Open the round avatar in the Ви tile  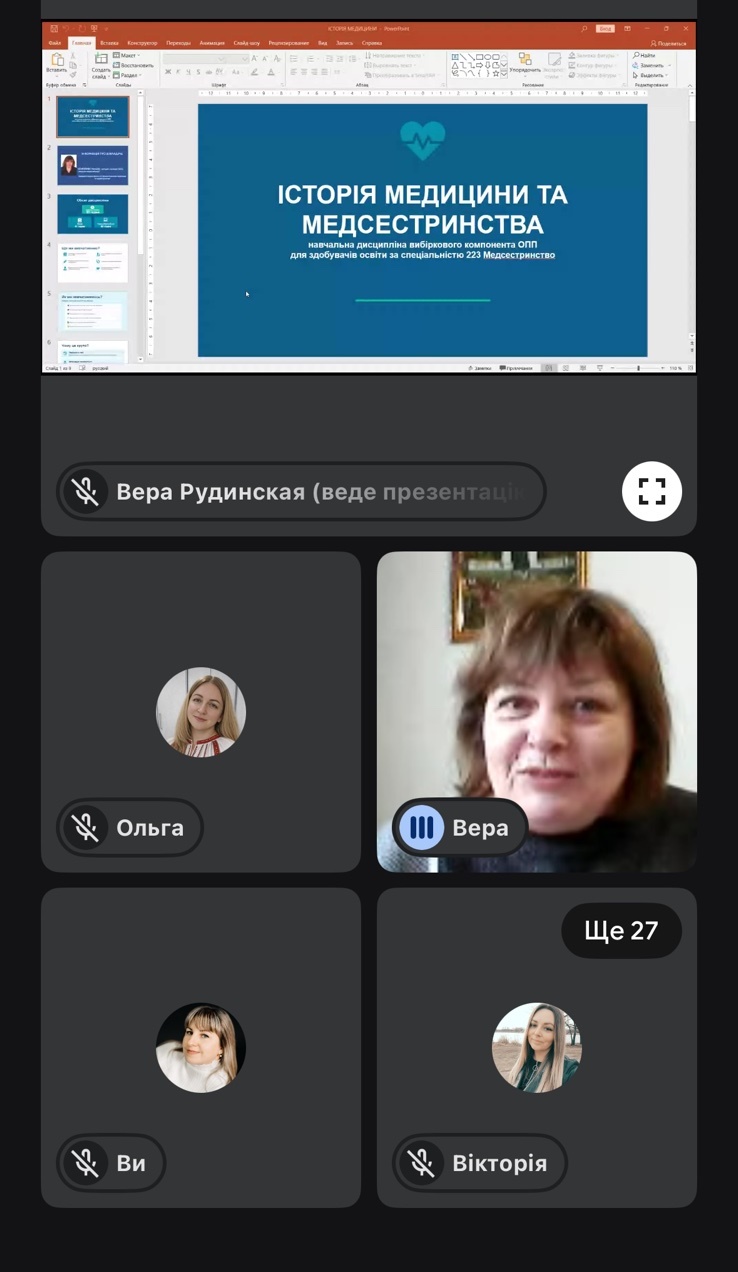[201, 1048]
